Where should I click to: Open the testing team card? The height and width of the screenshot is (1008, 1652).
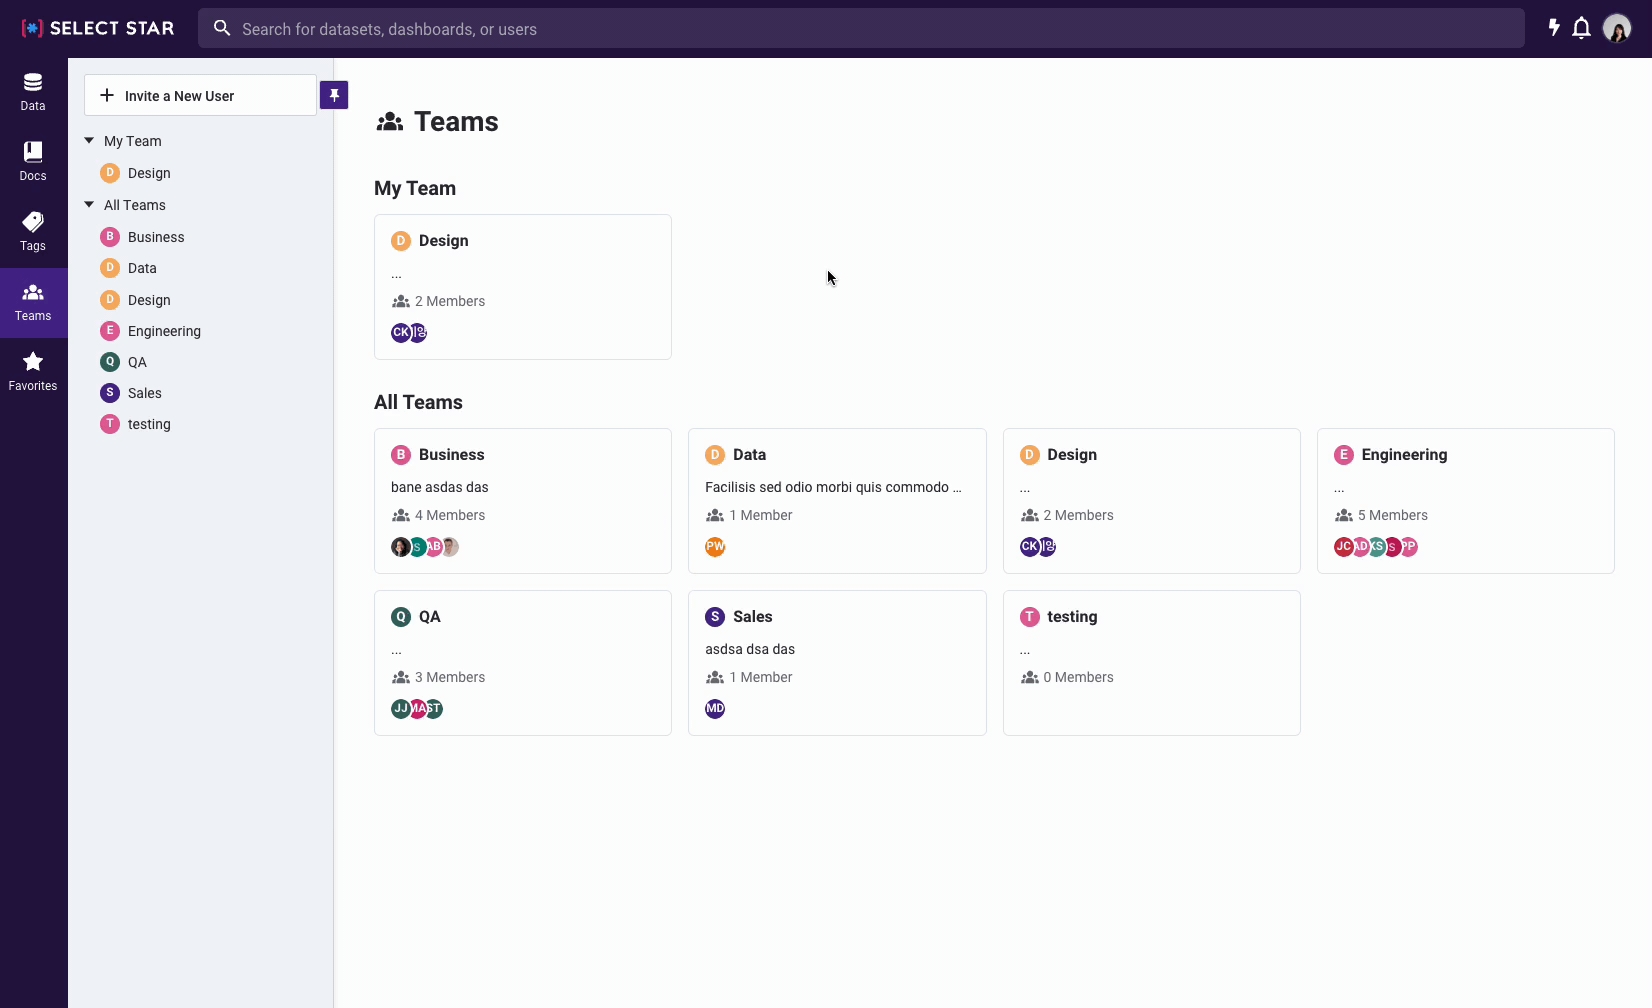click(1151, 662)
